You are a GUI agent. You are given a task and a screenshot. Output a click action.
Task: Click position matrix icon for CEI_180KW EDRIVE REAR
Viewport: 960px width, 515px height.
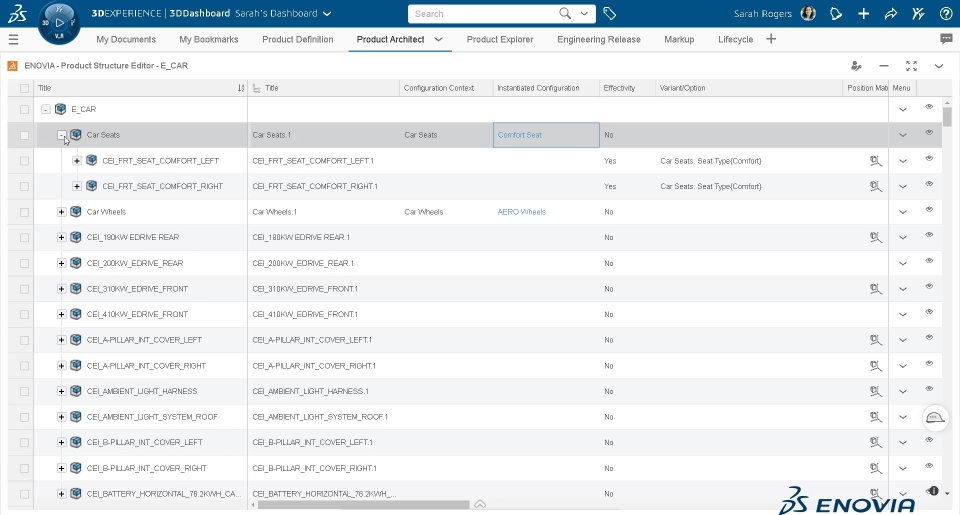click(876, 238)
